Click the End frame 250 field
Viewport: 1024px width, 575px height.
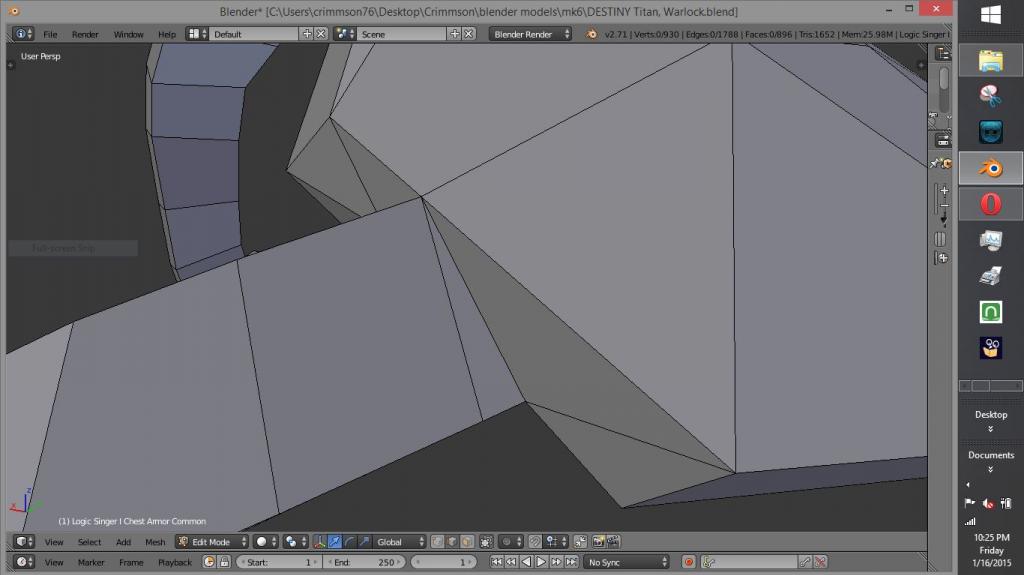pos(365,562)
